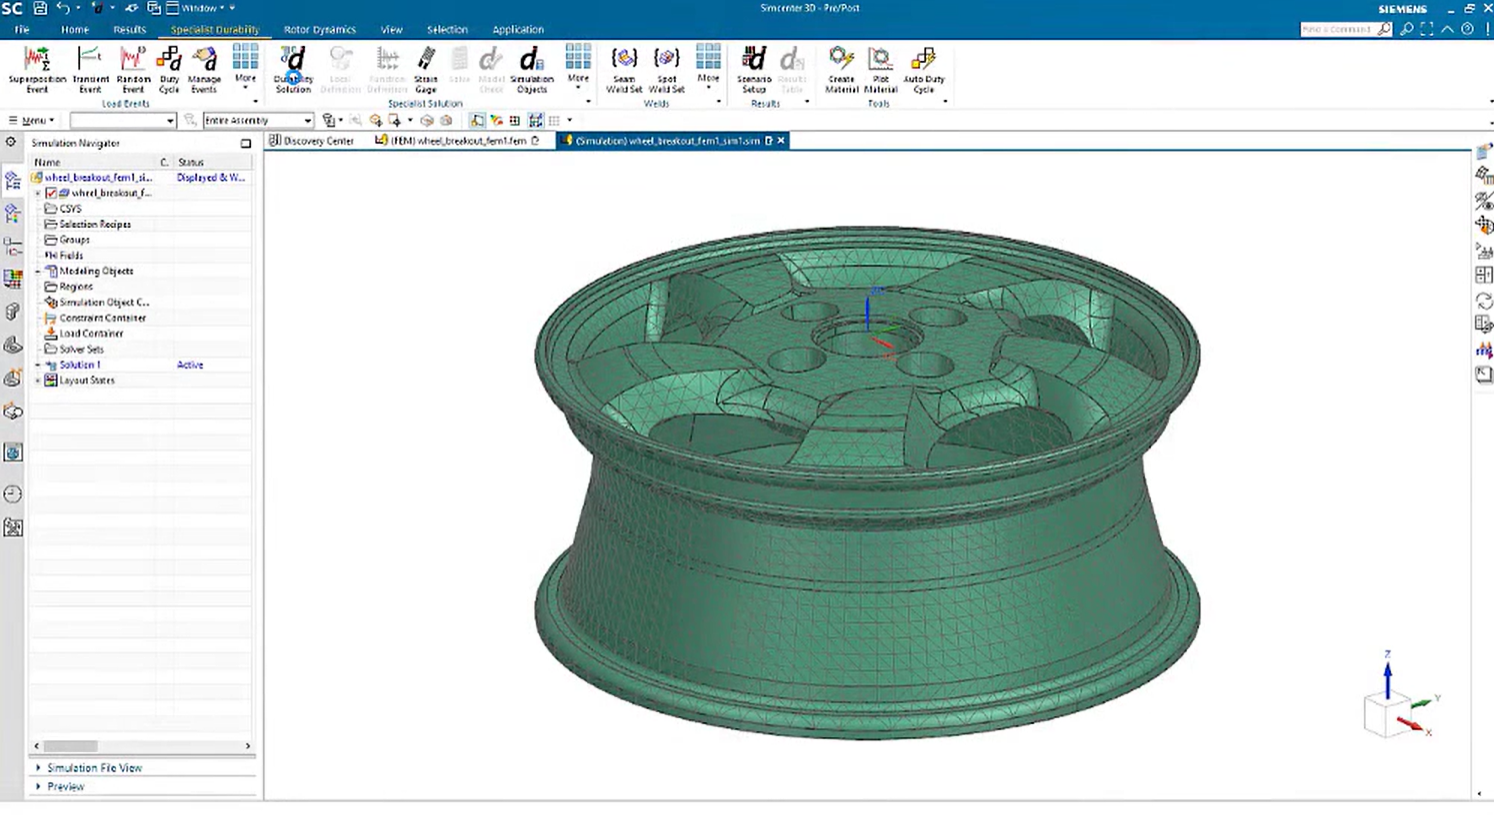Open Simulation Objects

pos(531,69)
